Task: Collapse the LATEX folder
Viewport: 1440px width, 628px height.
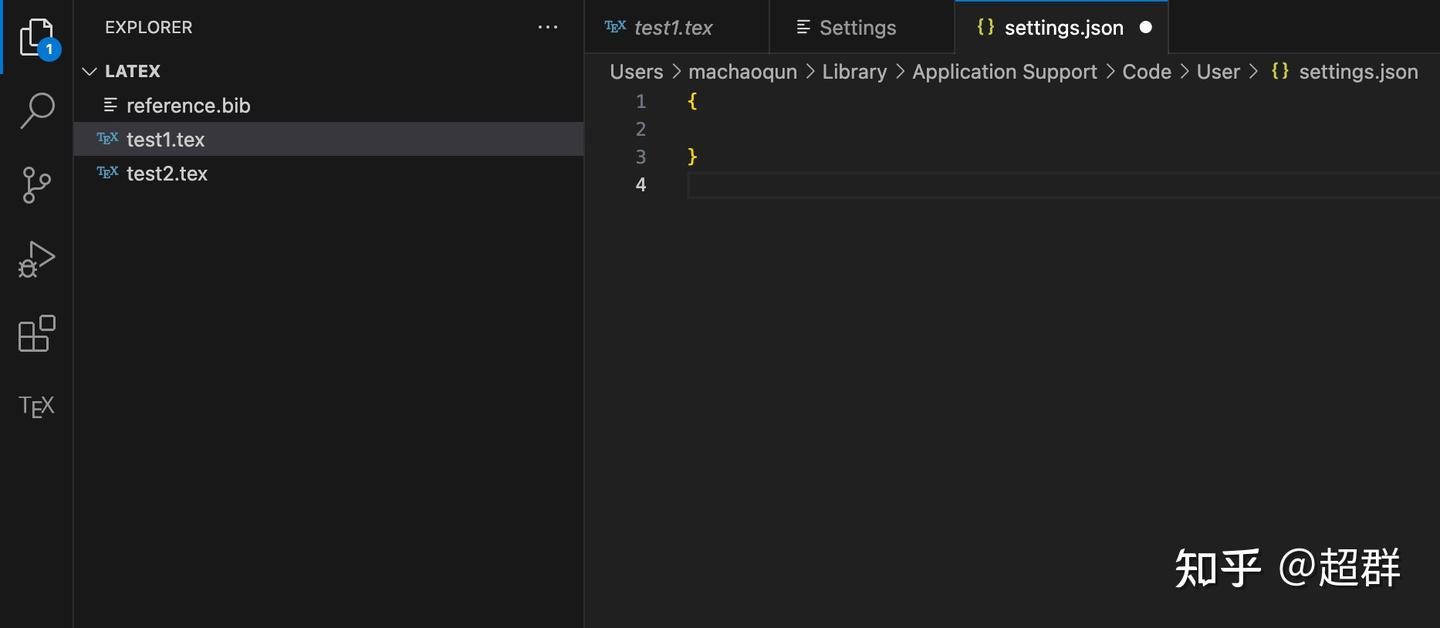Action: (x=89, y=70)
